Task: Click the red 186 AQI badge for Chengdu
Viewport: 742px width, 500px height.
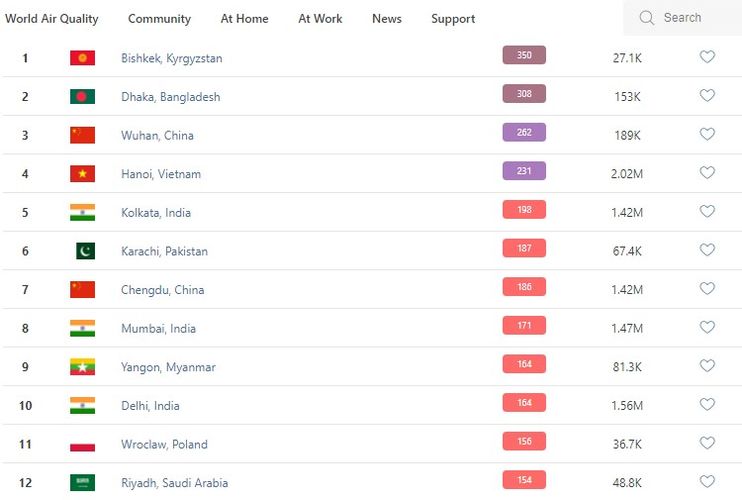Action: 524,287
